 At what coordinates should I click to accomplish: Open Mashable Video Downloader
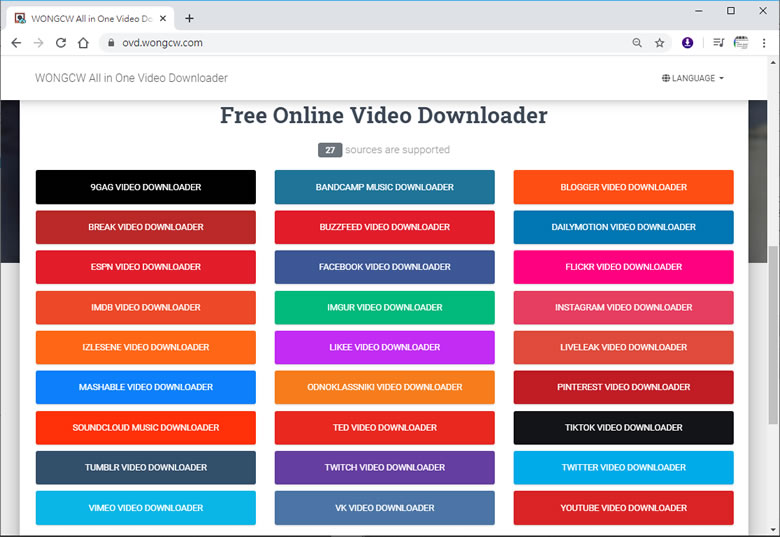(x=146, y=387)
